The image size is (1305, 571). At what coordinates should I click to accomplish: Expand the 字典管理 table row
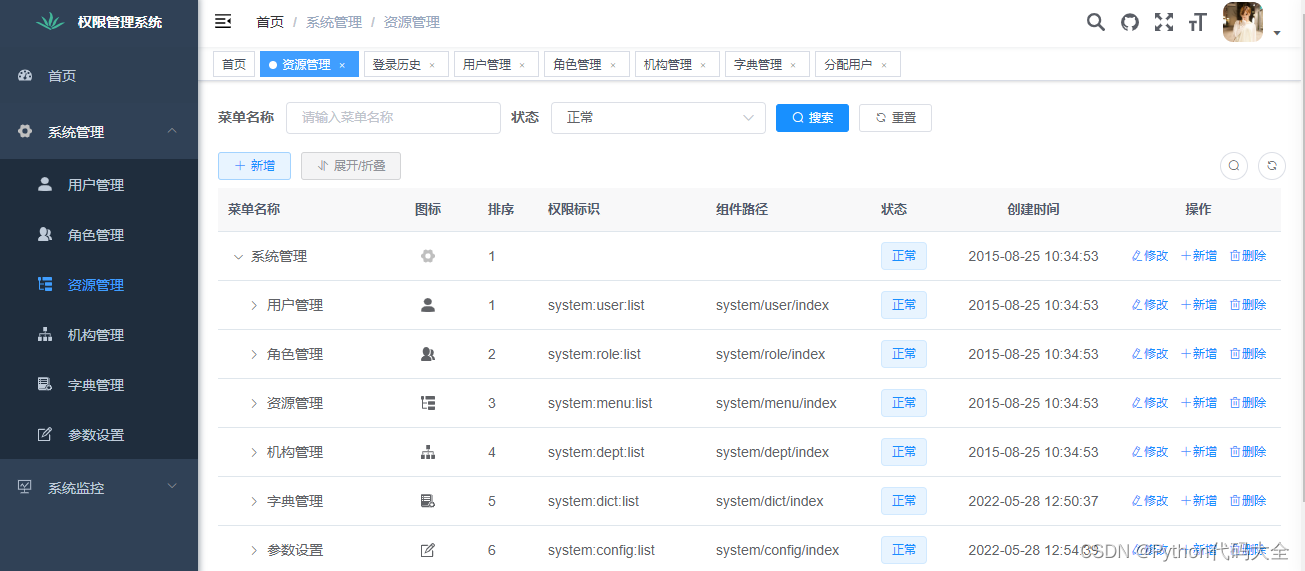click(254, 502)
